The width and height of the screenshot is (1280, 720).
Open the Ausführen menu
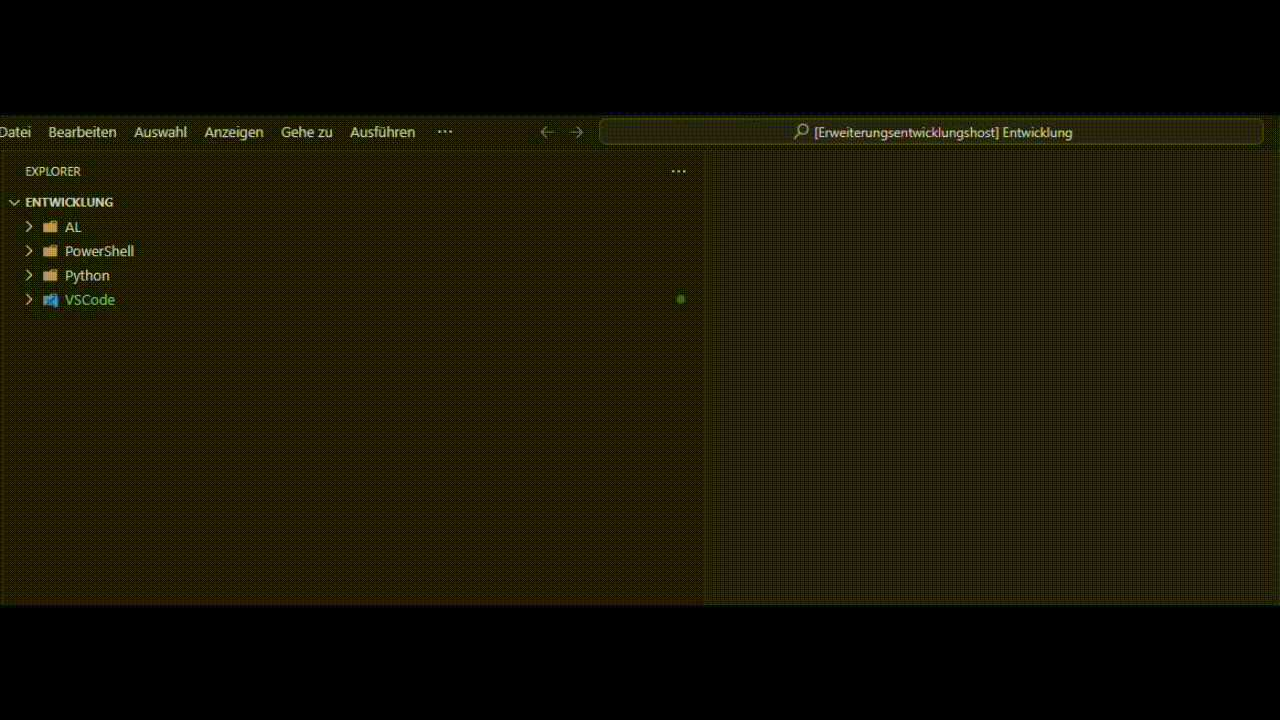pos(382,132)
